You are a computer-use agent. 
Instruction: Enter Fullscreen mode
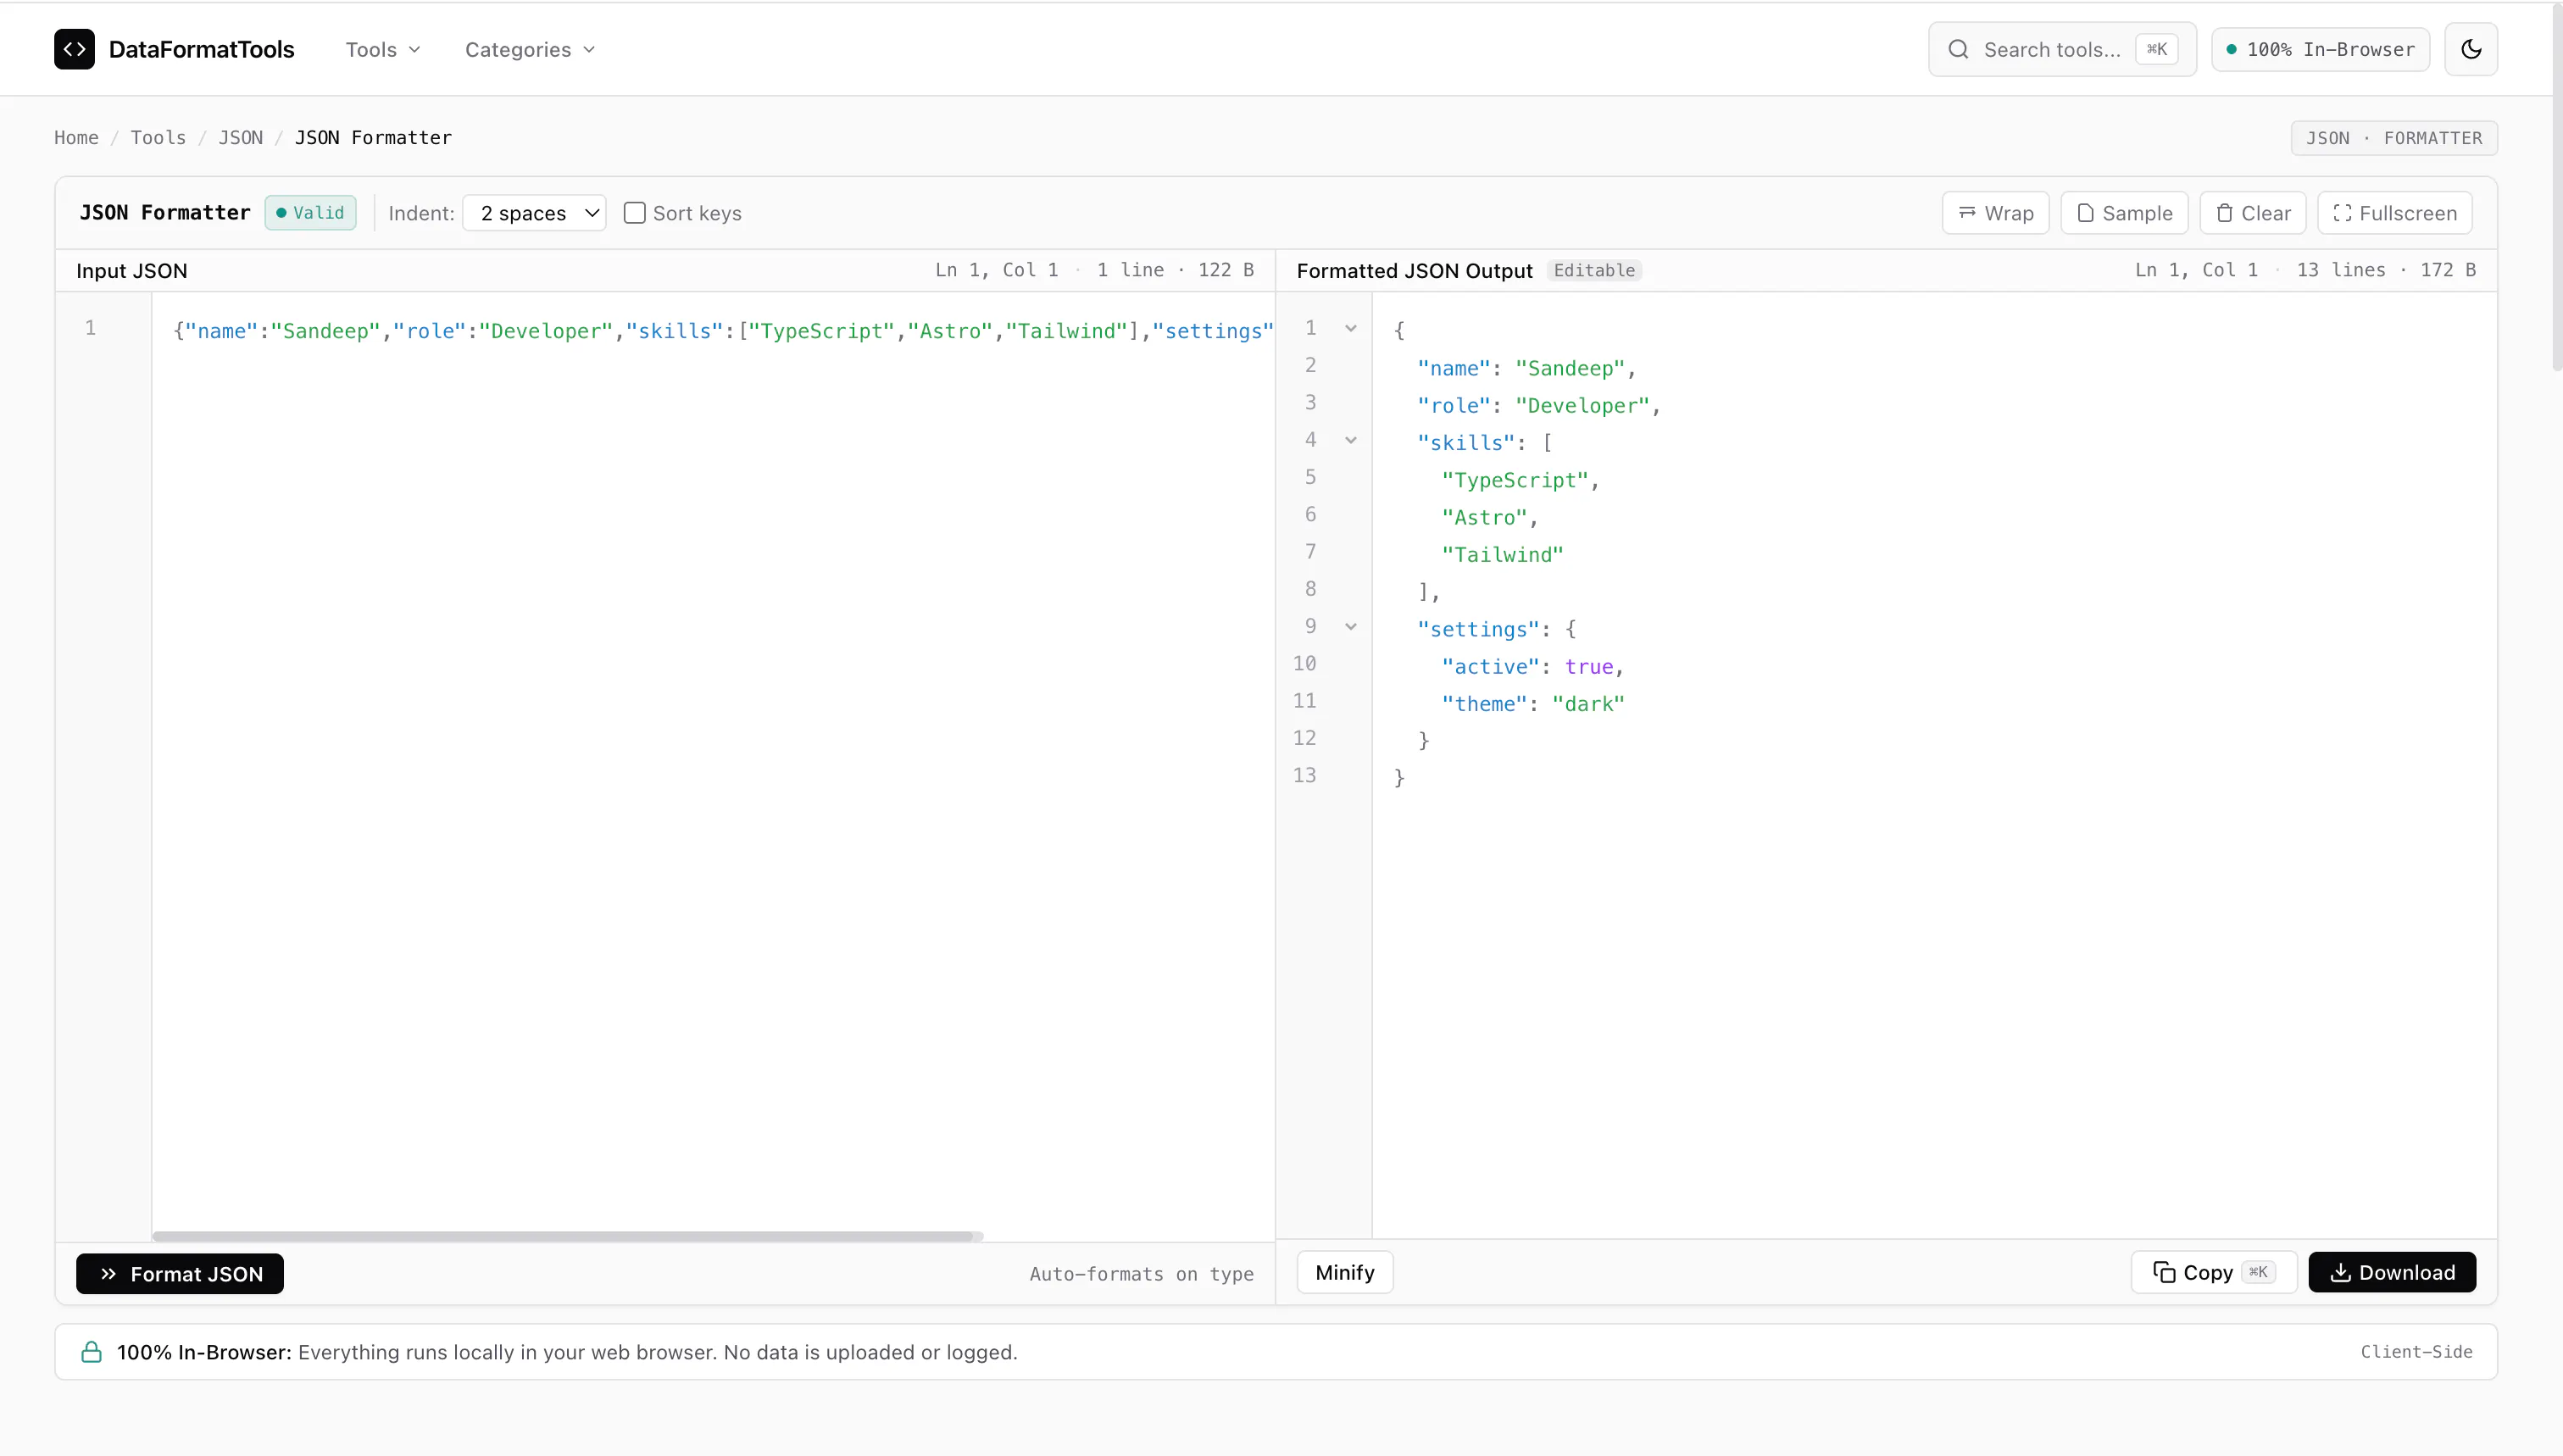pyautogui.click(x=2394, y=213)
